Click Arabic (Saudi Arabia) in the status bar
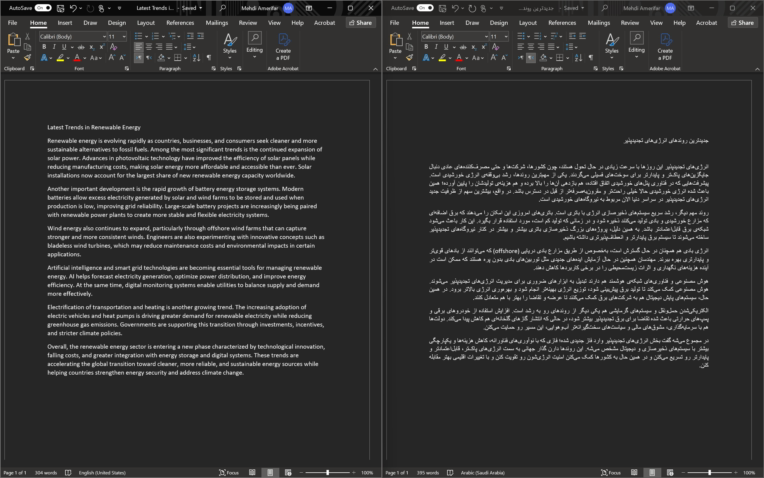Screen dimensions: 764x478 [482, 473]
